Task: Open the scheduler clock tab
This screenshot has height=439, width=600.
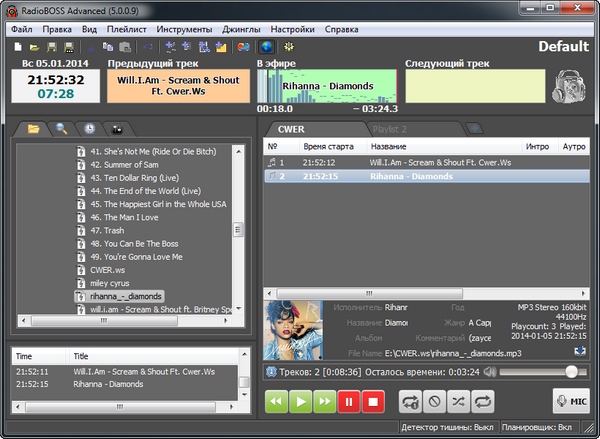Action: pos(89,129)
